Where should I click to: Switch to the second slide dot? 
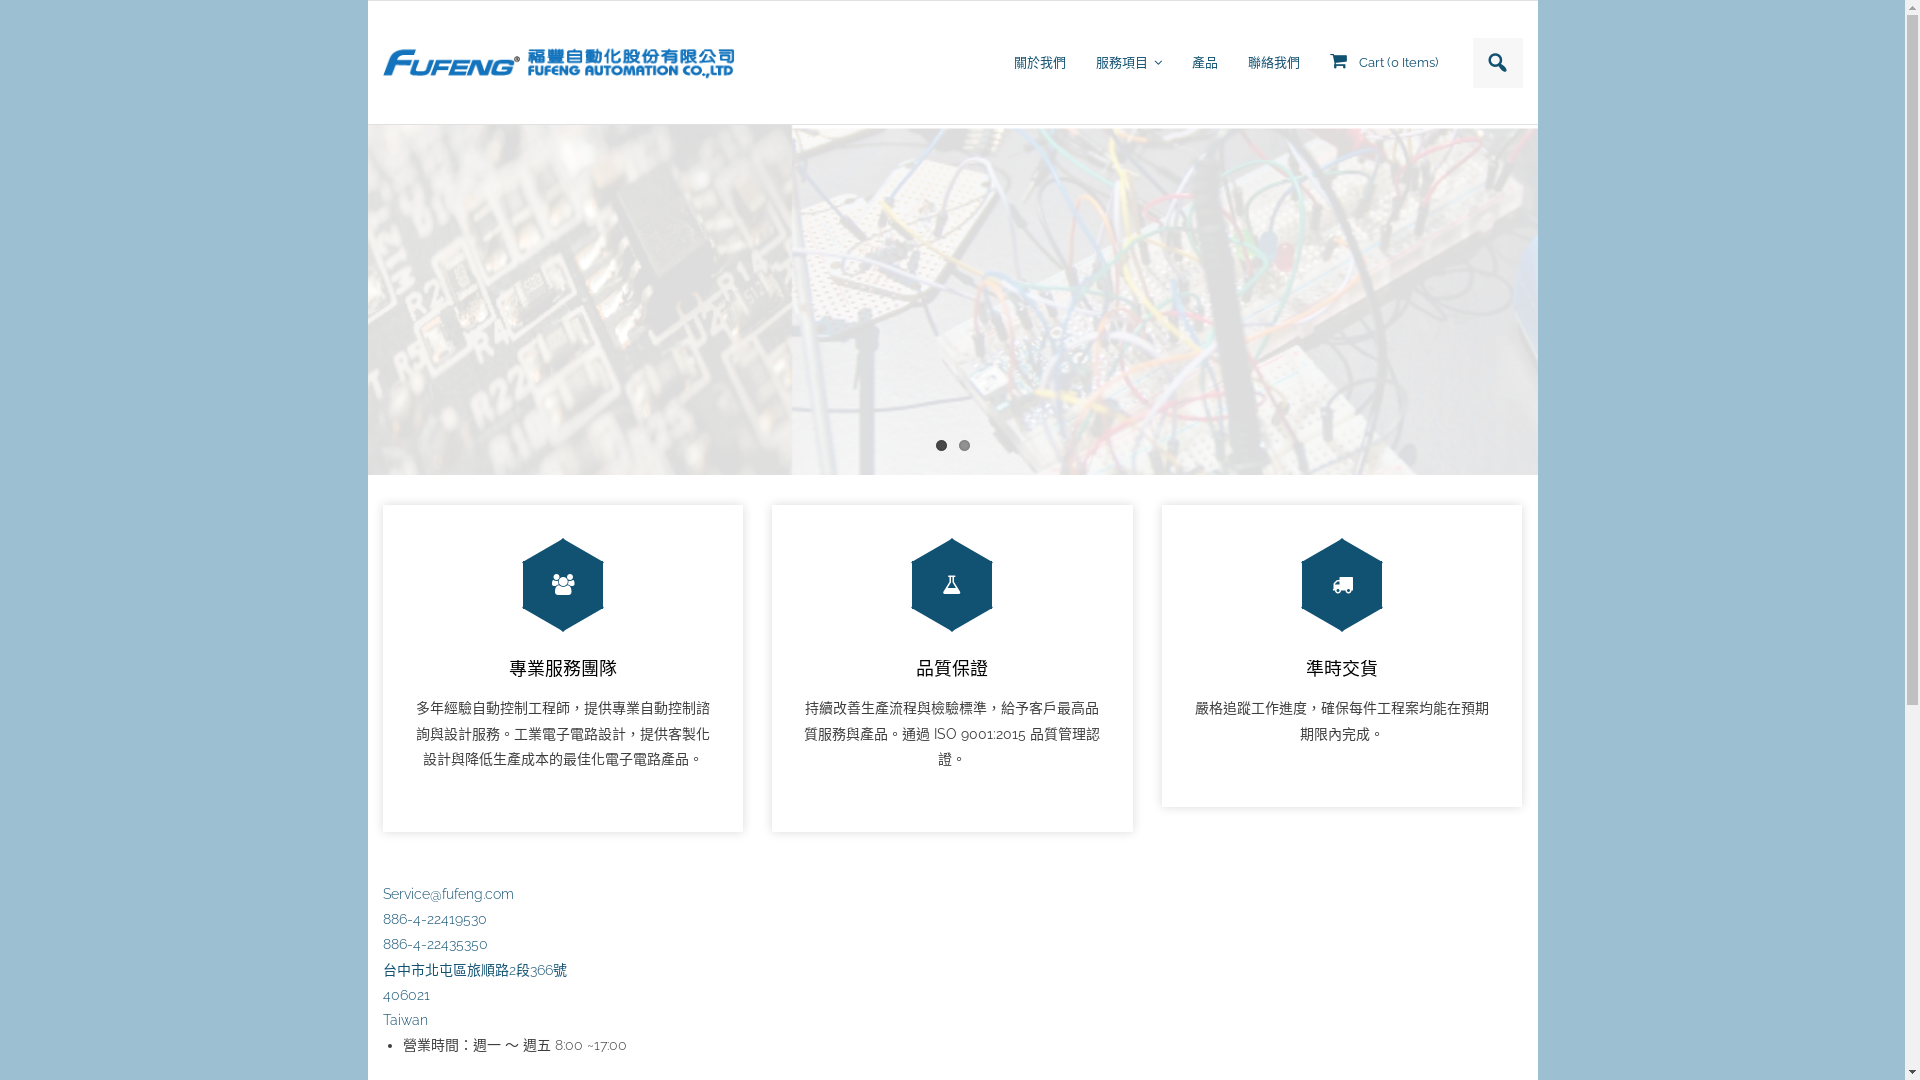[964, 446]
